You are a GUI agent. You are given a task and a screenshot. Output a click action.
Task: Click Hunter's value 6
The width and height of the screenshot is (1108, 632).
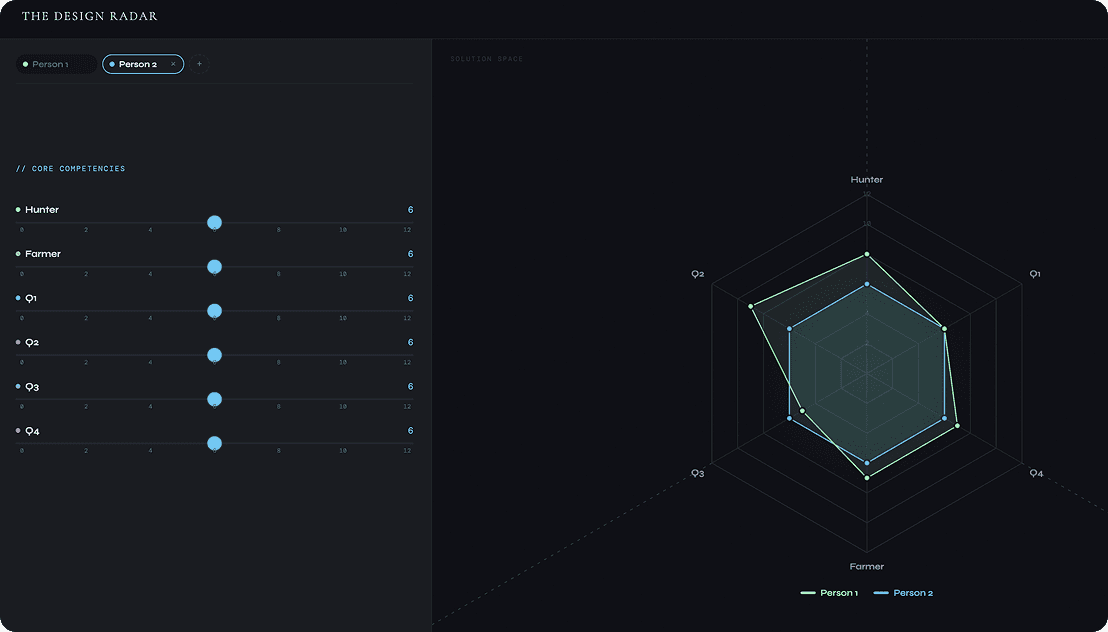411,210
